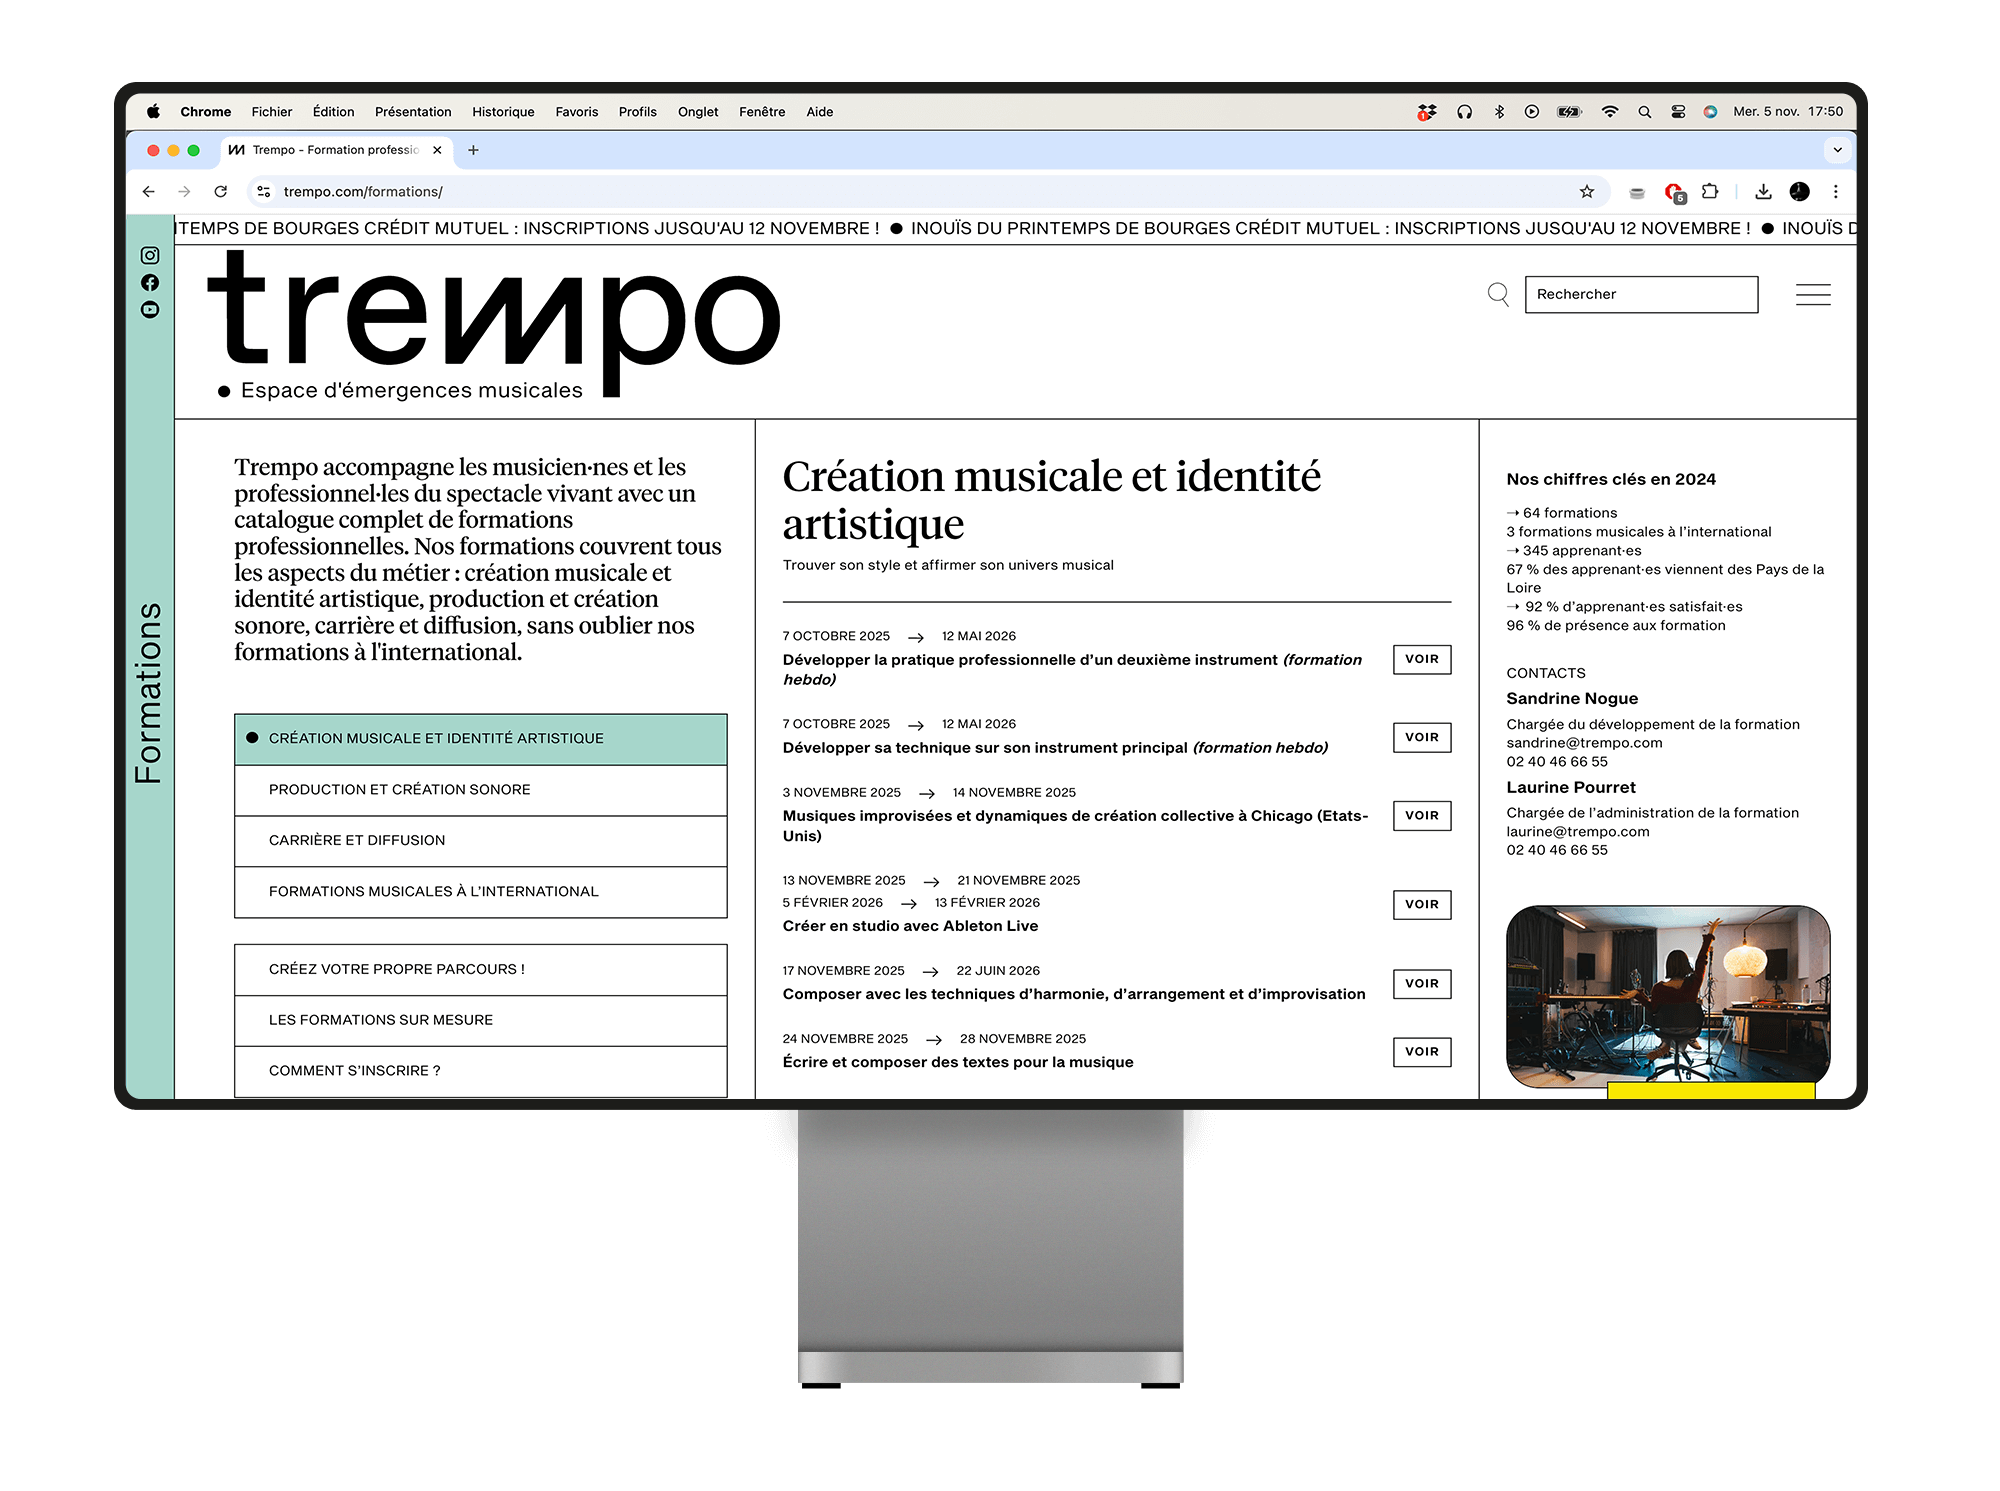2000x1491 pixels.
Task: Click VOIR for Créer en studio avec Ableton Live
Action: 1421,904
